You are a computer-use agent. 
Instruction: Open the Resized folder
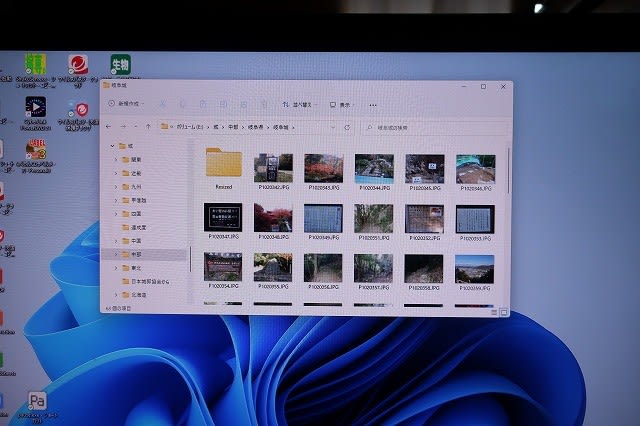[224, 165]
